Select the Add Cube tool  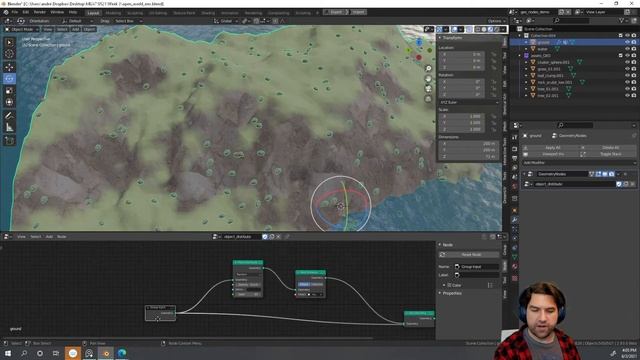9,141
